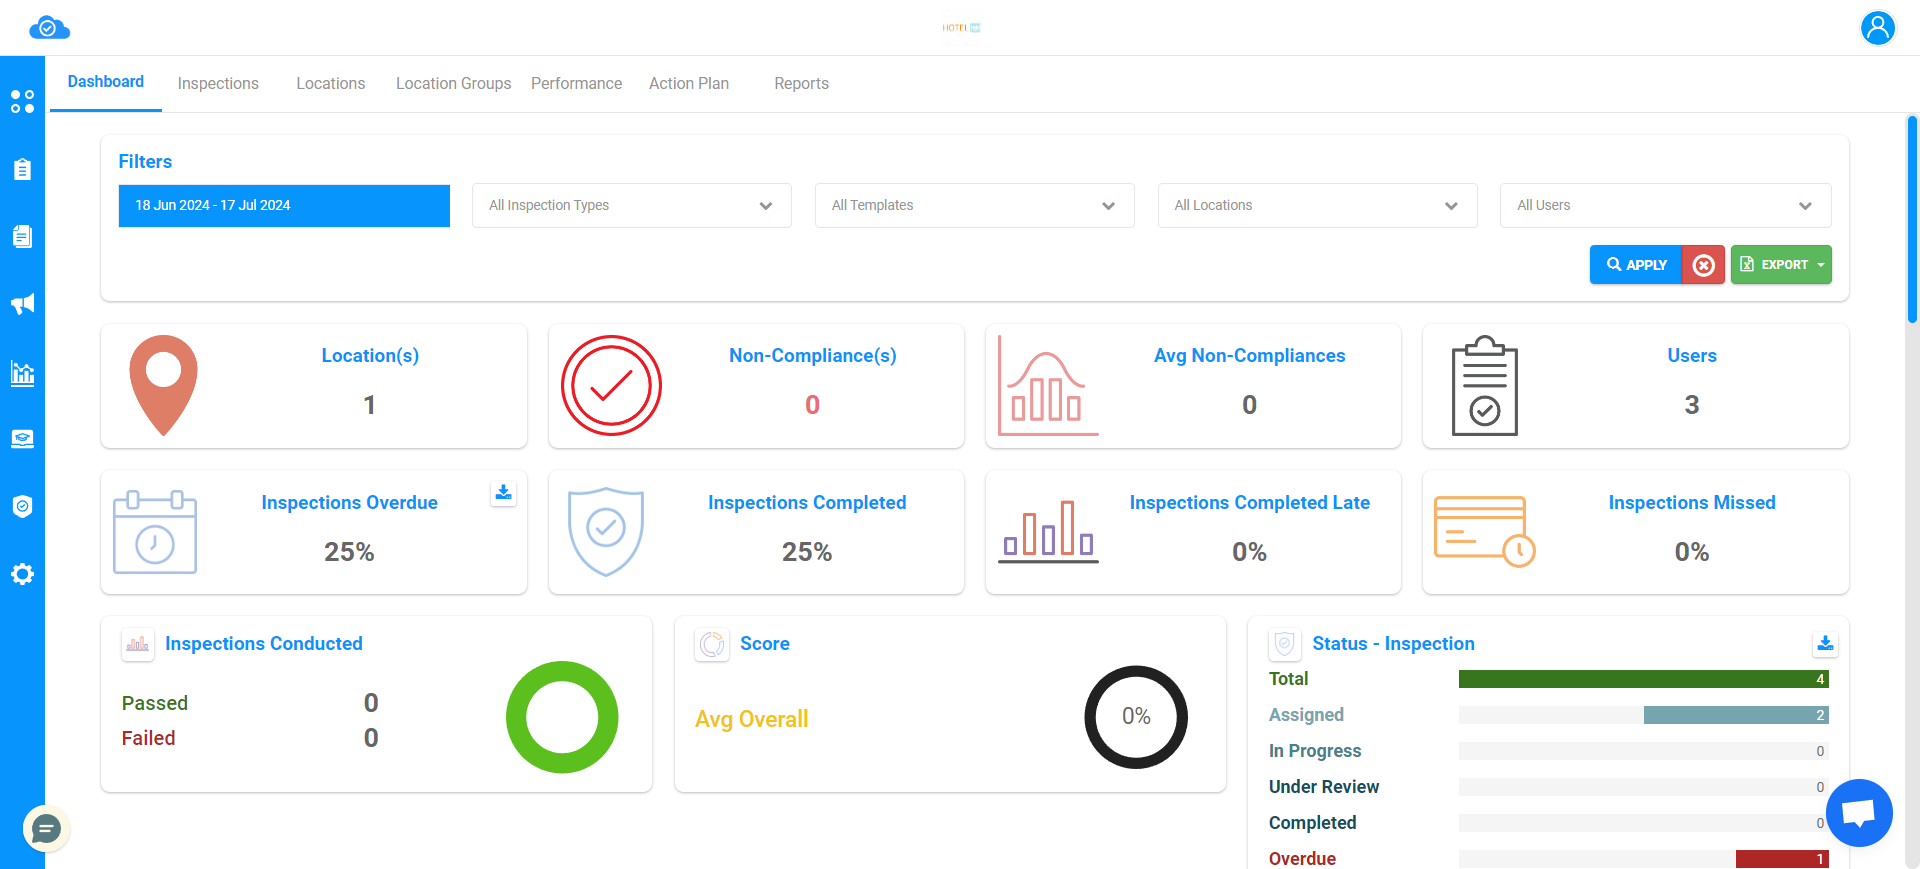
Task: Click the shield check sidebar icon
Action: point(22,506)
